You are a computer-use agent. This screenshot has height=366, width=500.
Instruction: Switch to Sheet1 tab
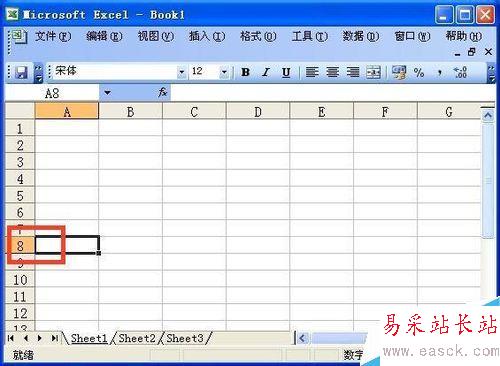(89, 338)
